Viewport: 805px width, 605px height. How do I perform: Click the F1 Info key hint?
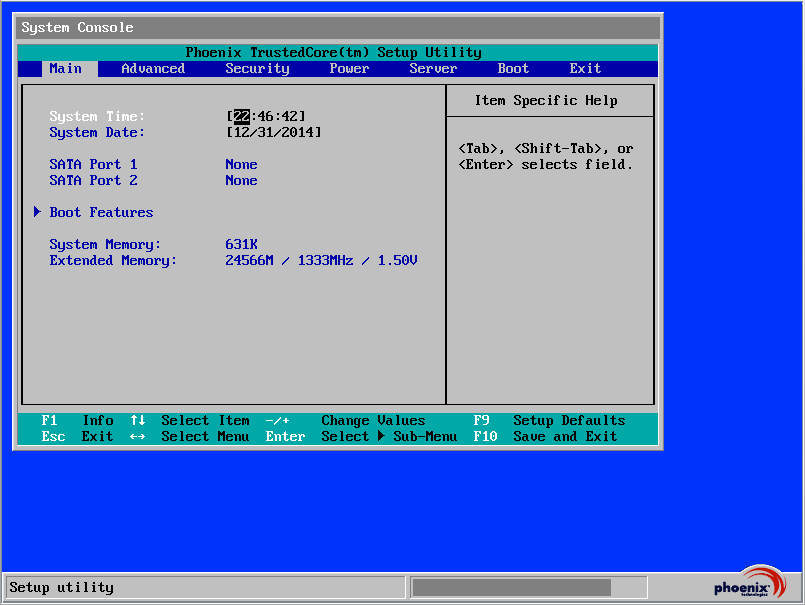78,421
